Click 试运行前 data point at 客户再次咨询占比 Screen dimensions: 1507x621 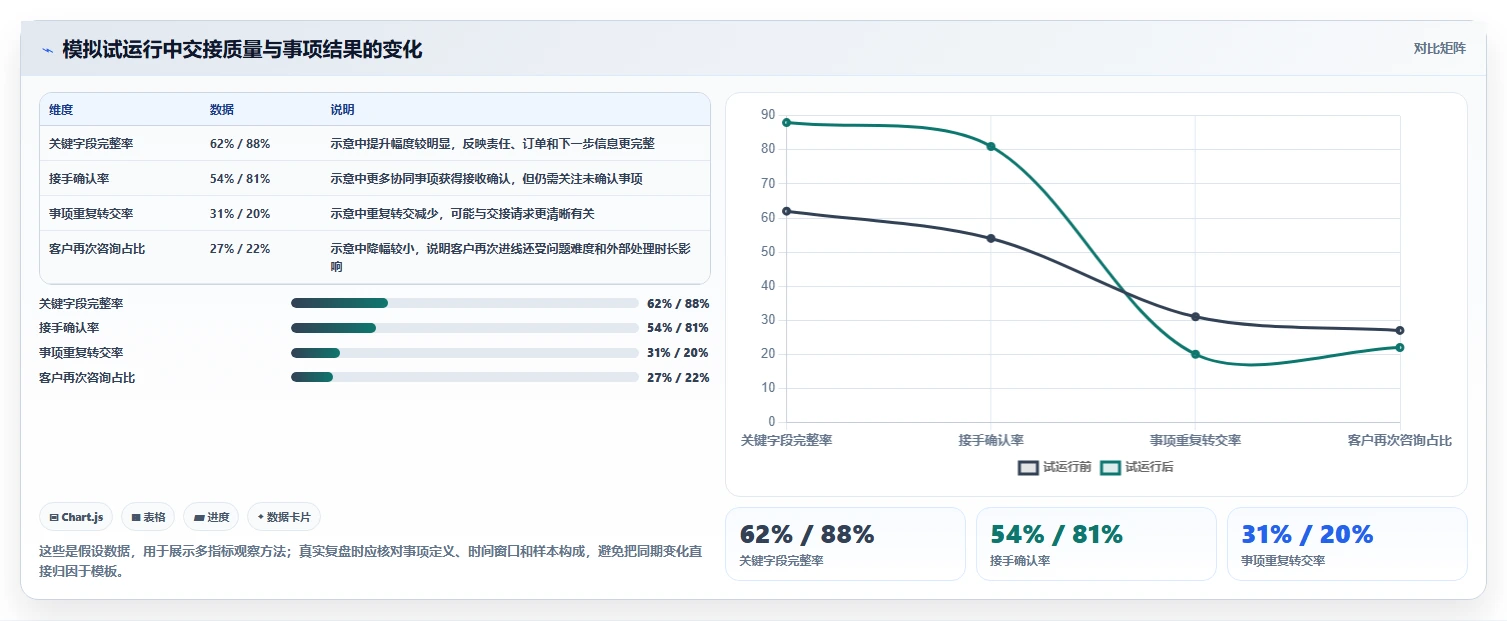[x=1400, y=330]
